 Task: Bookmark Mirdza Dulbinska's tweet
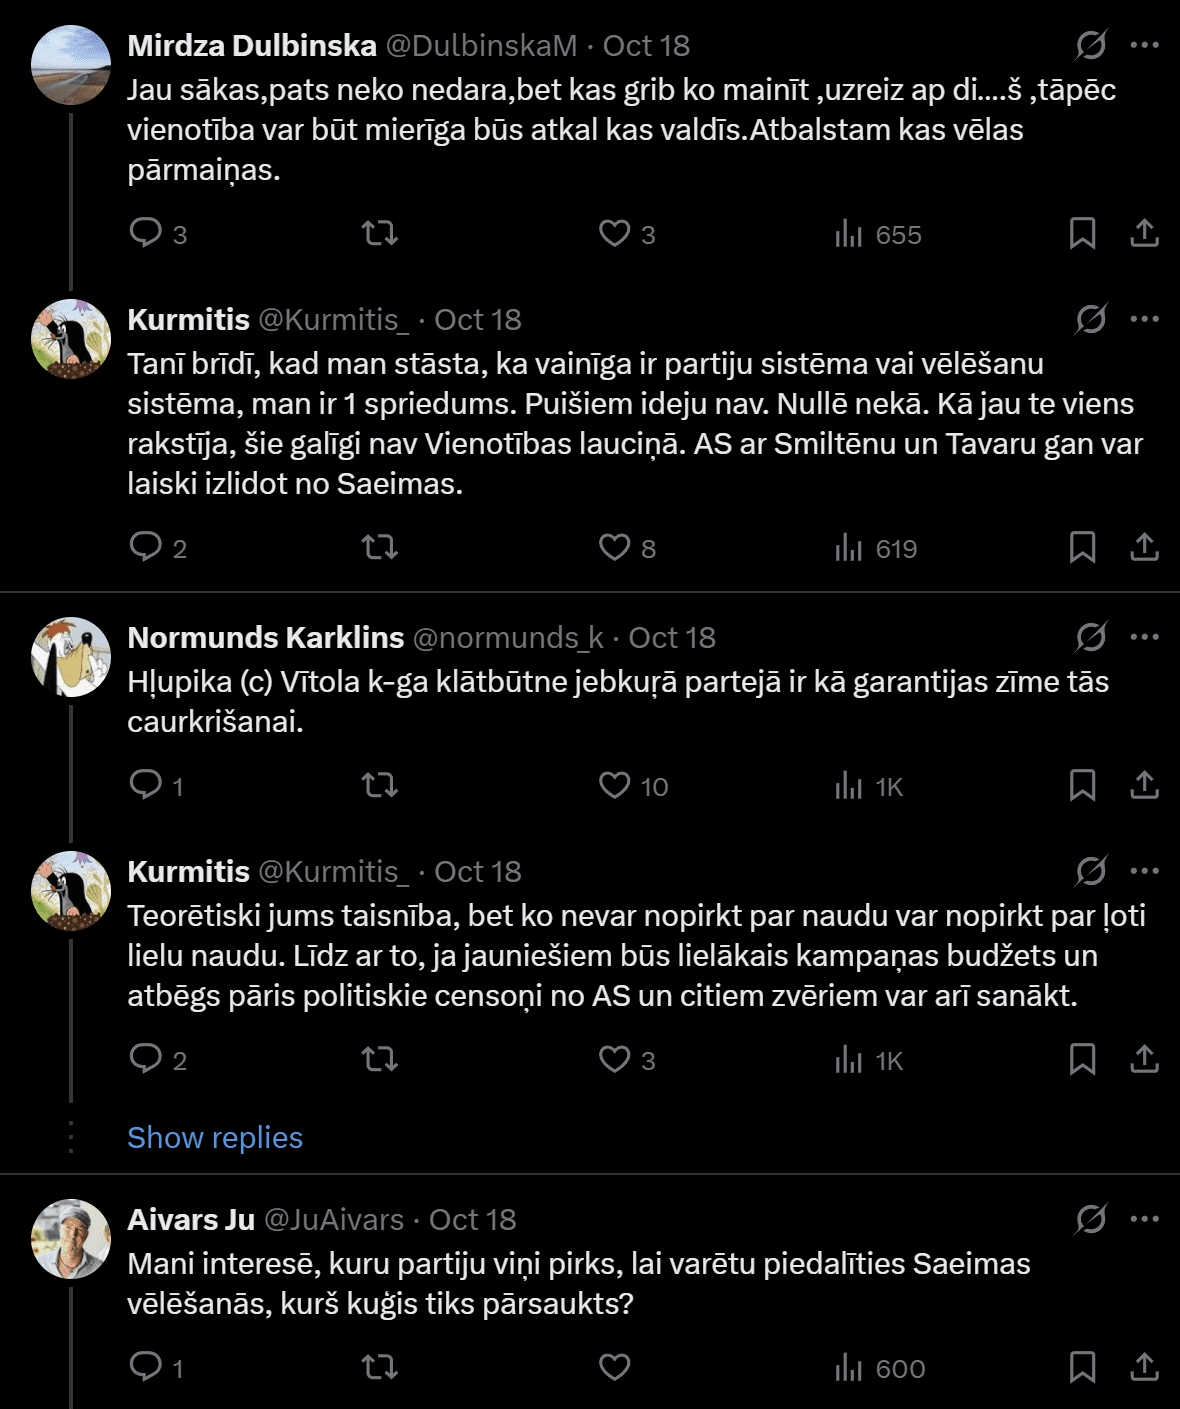coord(1082,233)
